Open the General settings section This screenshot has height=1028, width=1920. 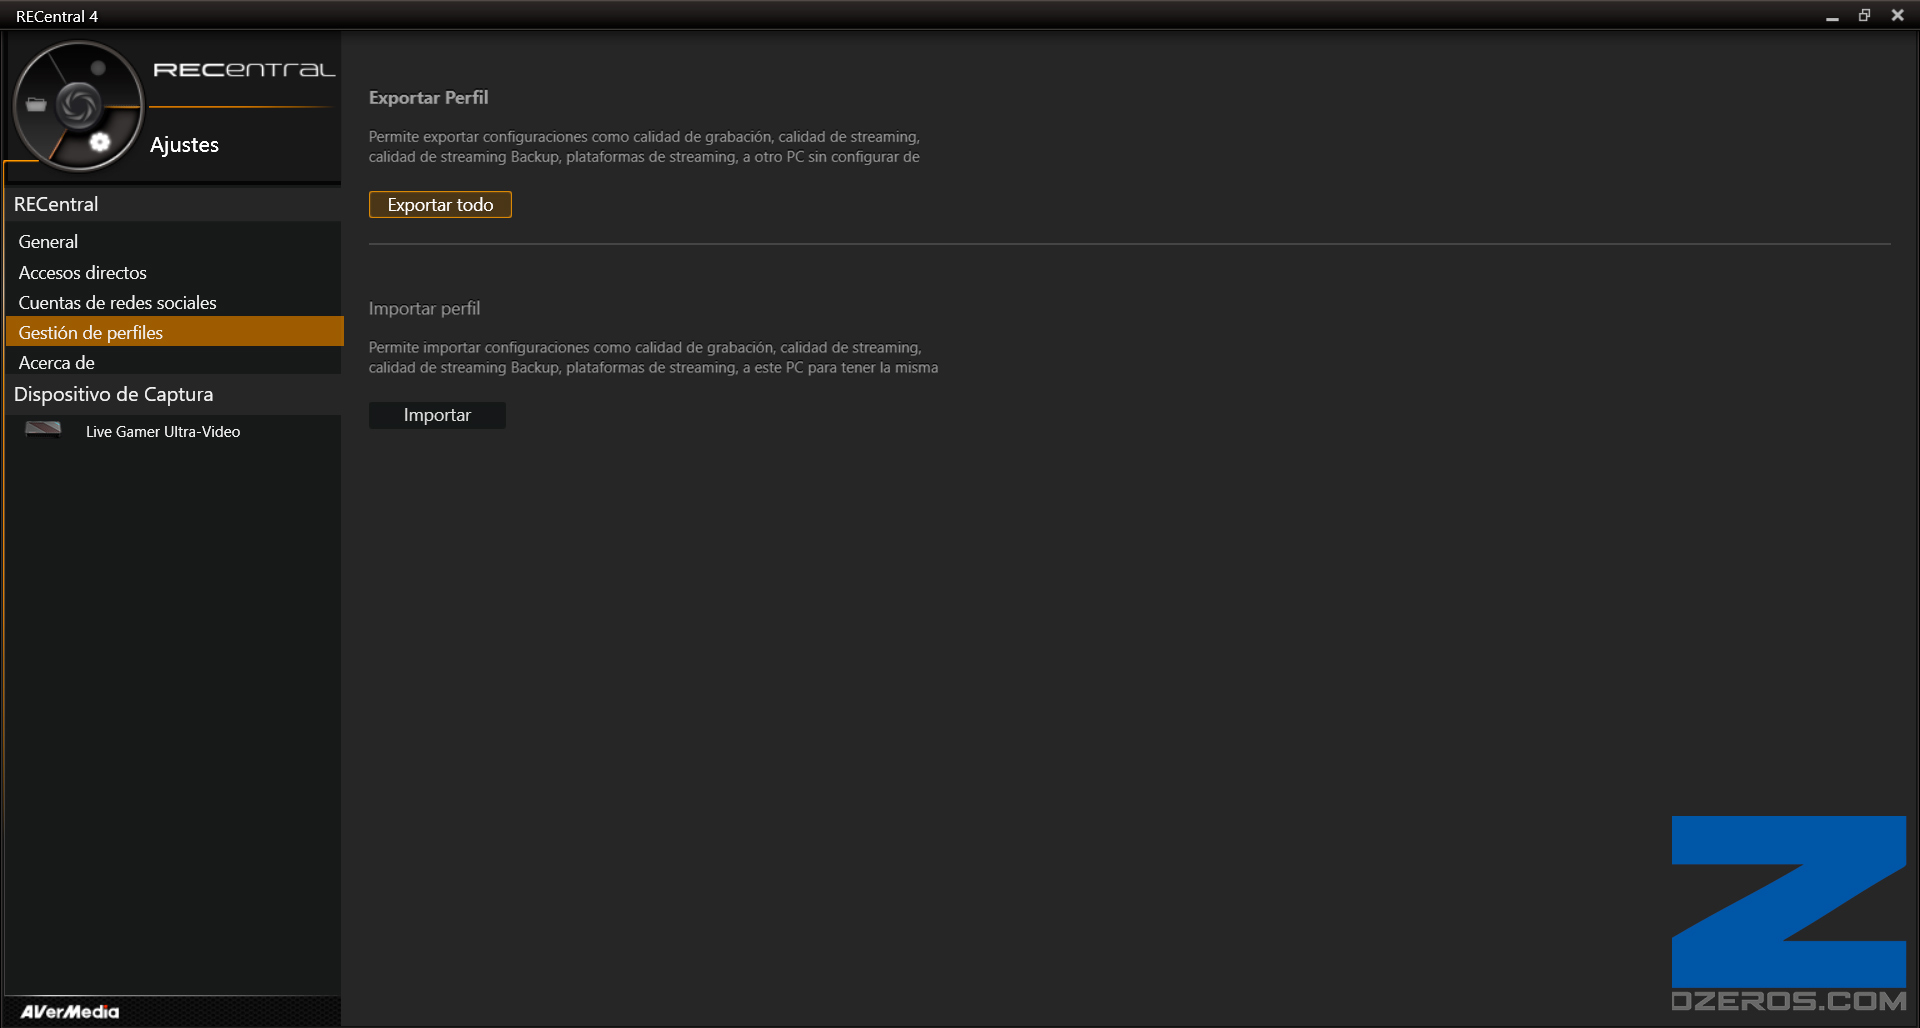(x=174, y=241)
